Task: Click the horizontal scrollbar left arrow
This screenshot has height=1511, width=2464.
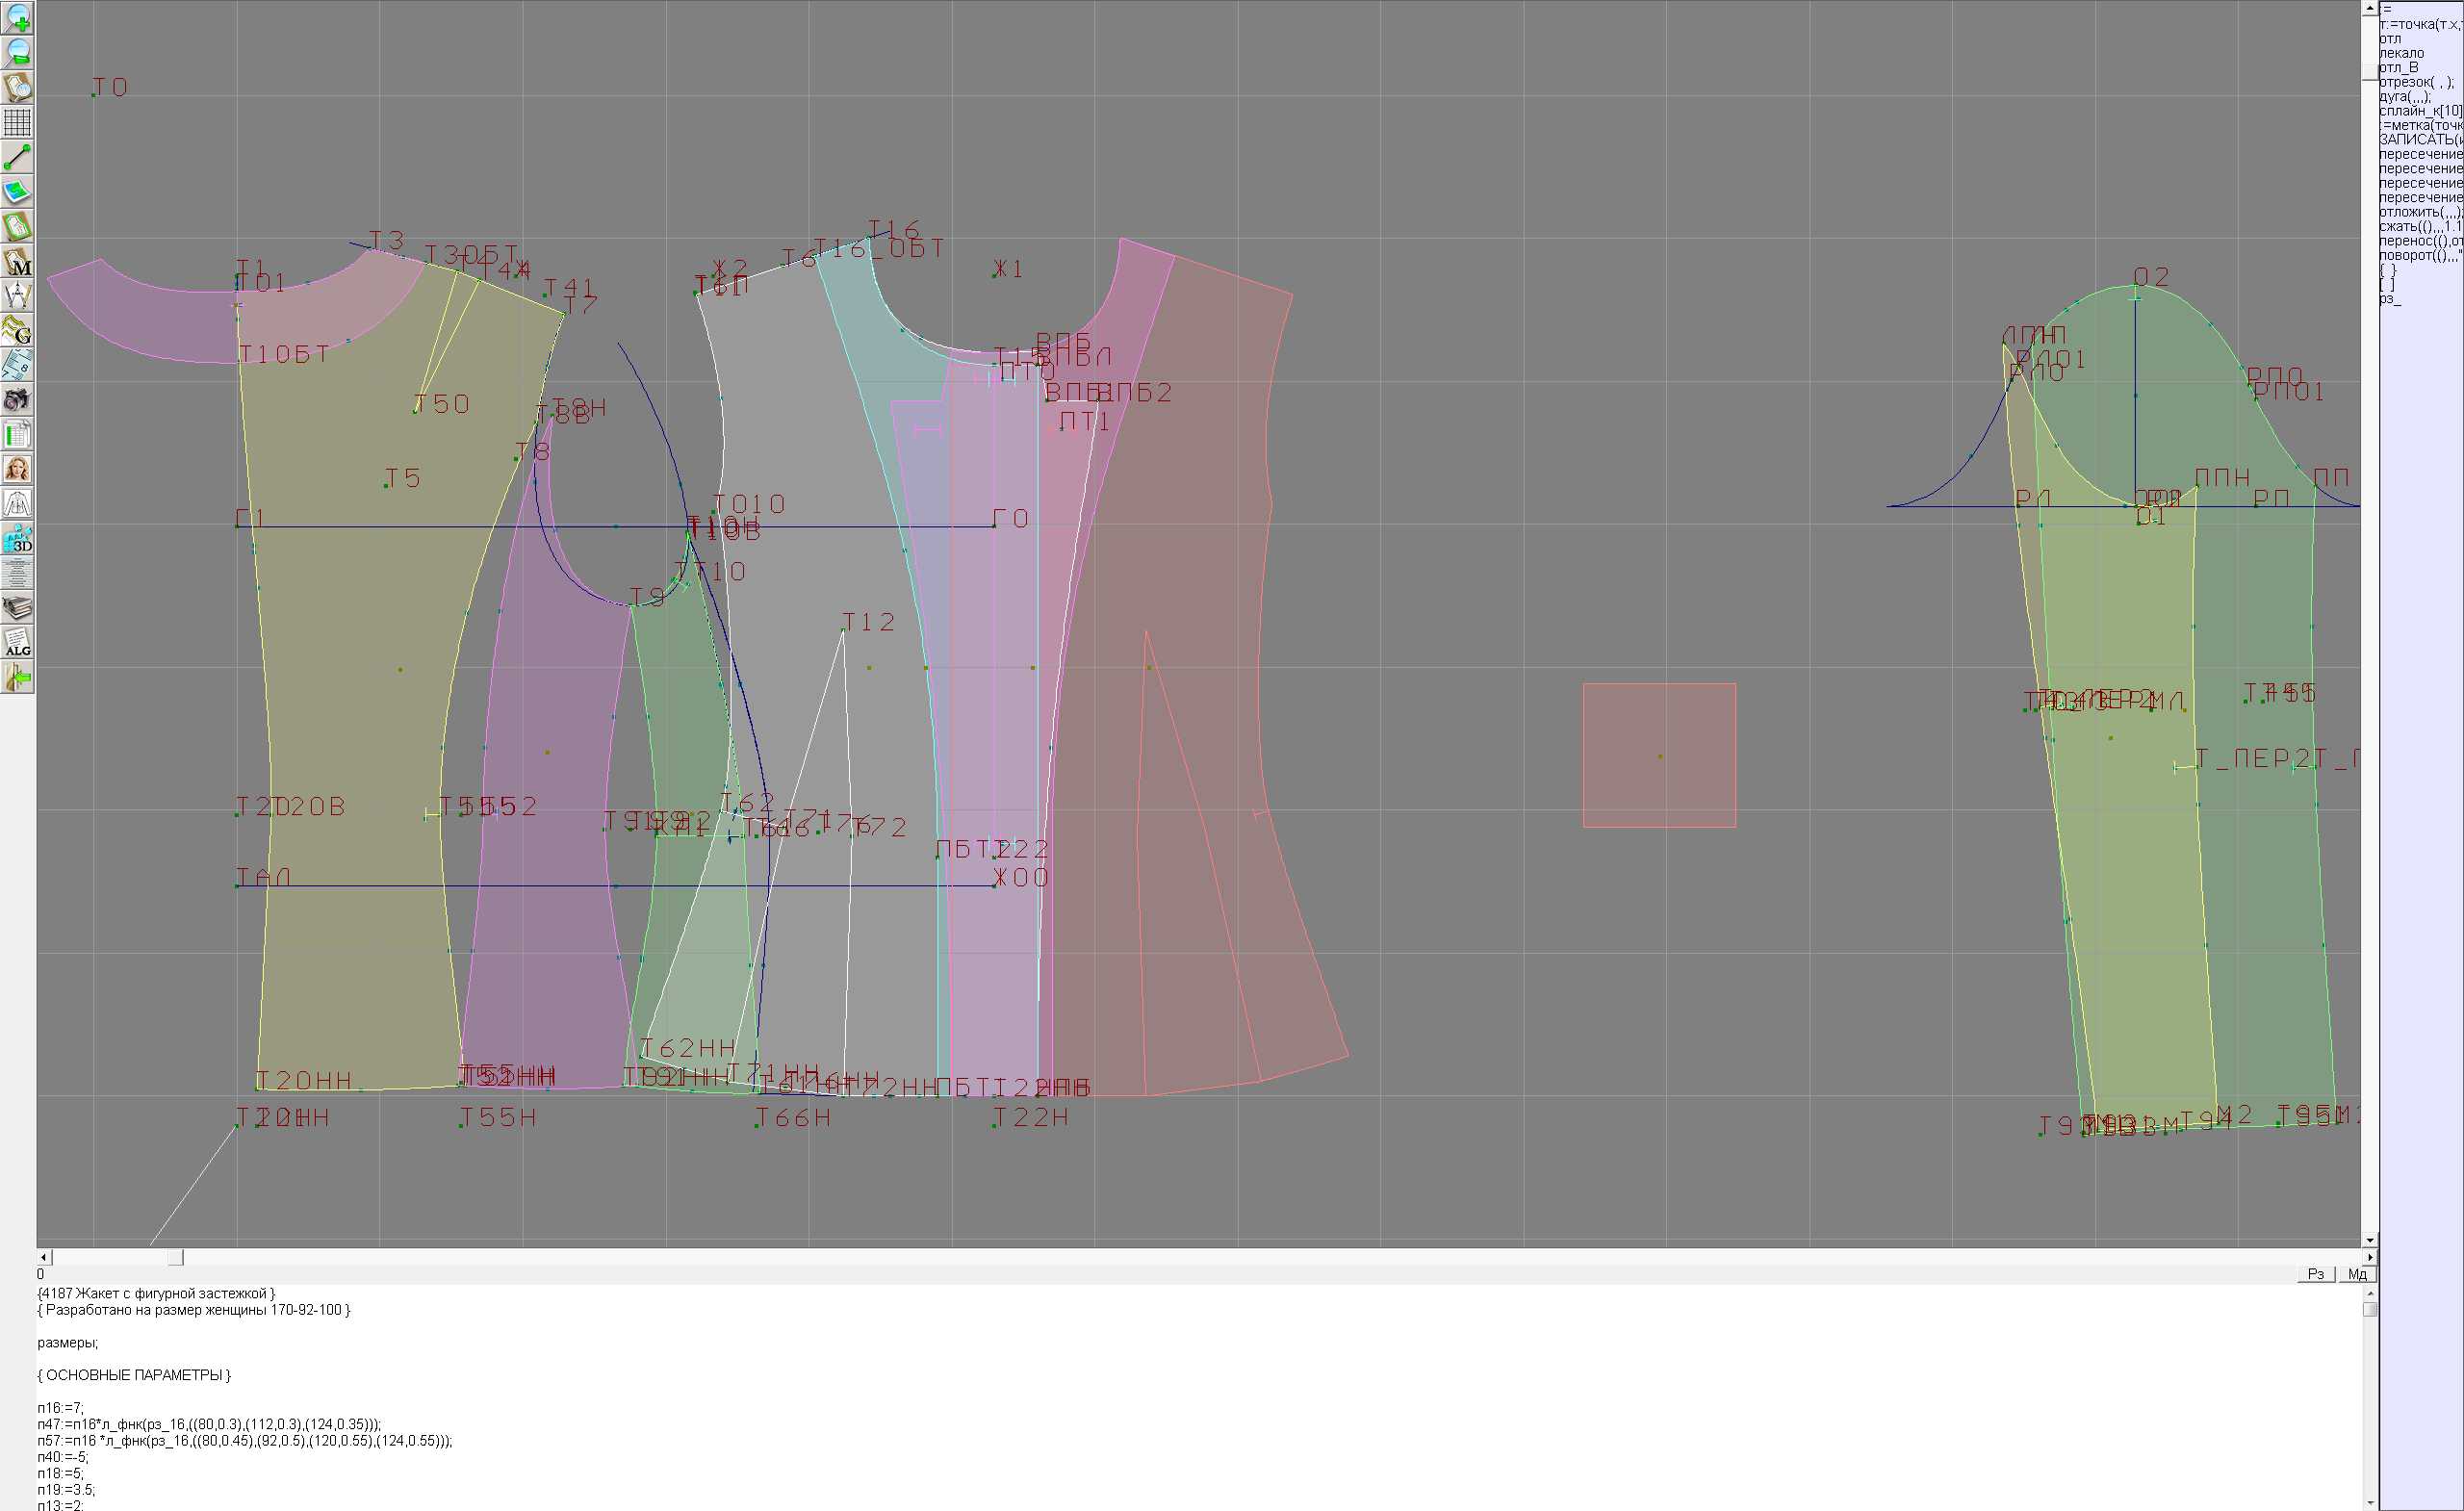Action: pyautogui.click(x=43, y=1257)
